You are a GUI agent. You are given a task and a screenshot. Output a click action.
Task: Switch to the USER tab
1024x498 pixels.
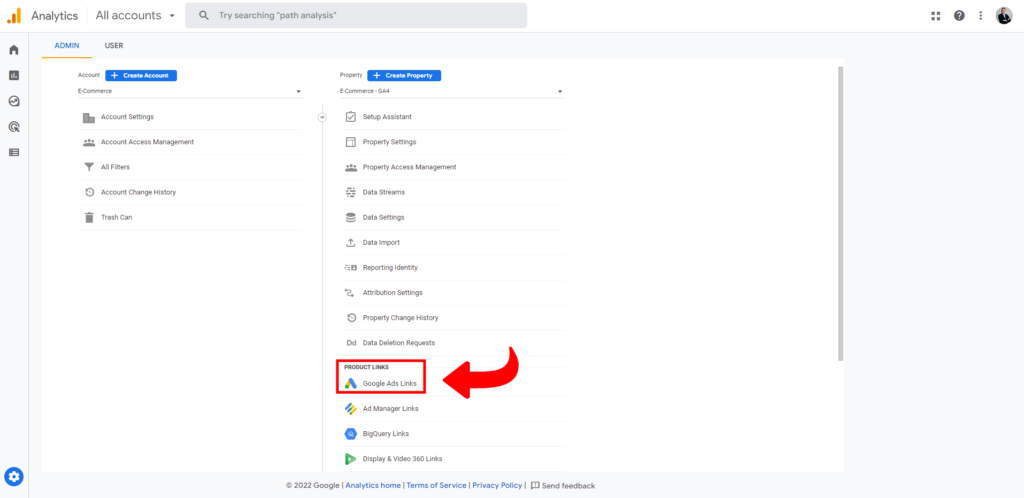[114, 46]
